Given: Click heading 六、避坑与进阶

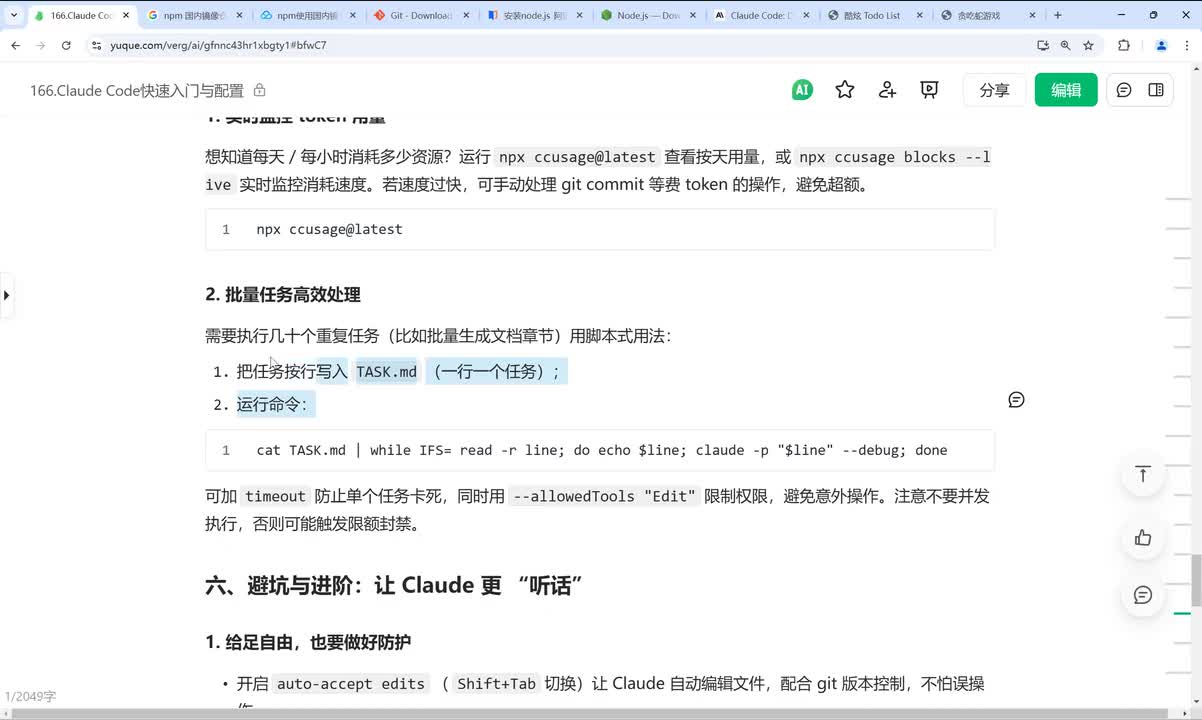Looking at the screenshot, I should tap(394, 585).
